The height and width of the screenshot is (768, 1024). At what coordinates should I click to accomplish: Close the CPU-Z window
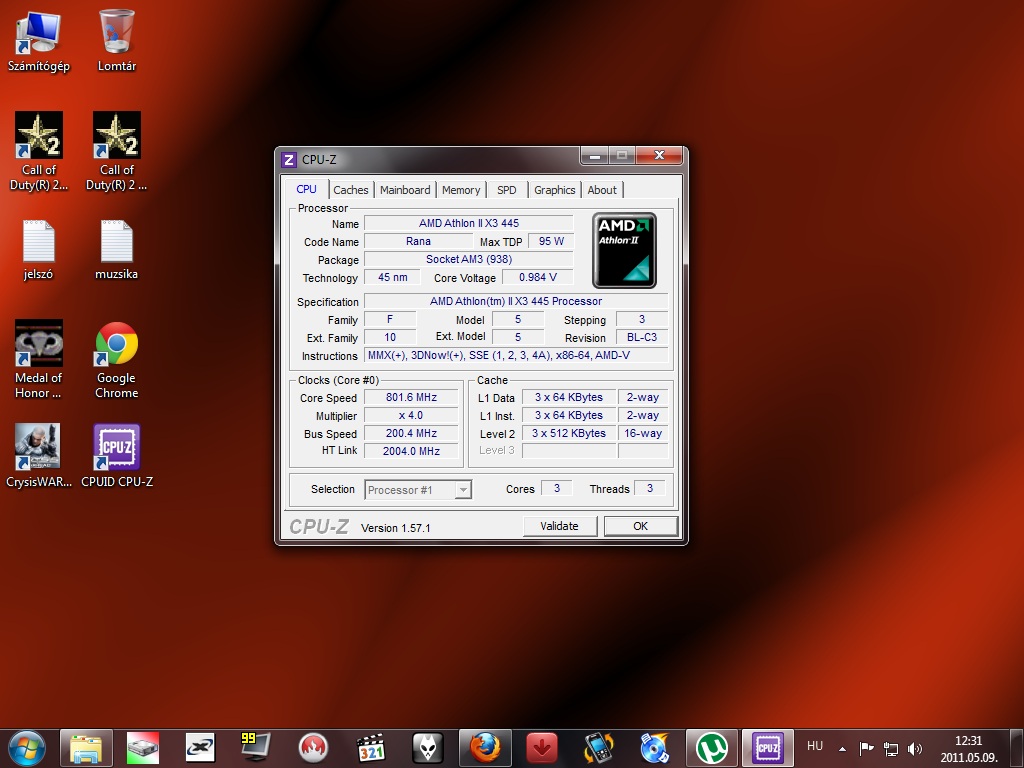(x=659, y=156)
